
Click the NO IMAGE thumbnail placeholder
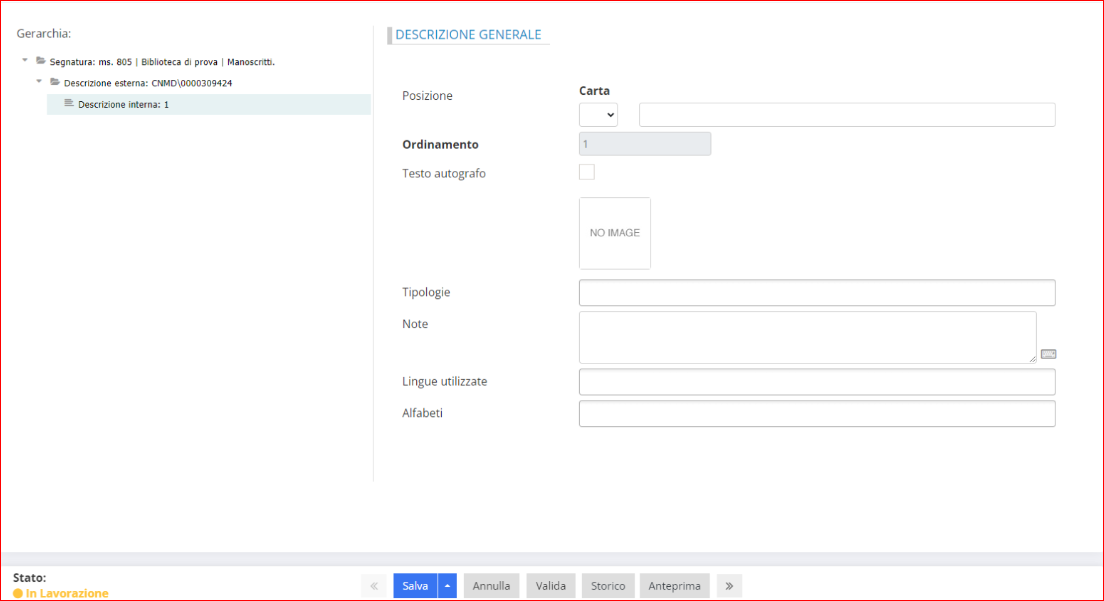click(x=614, y=233)
